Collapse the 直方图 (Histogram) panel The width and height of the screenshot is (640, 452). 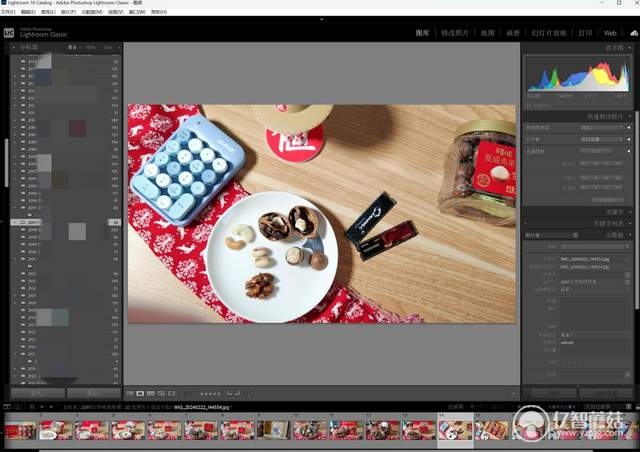(x=630, y=48)
